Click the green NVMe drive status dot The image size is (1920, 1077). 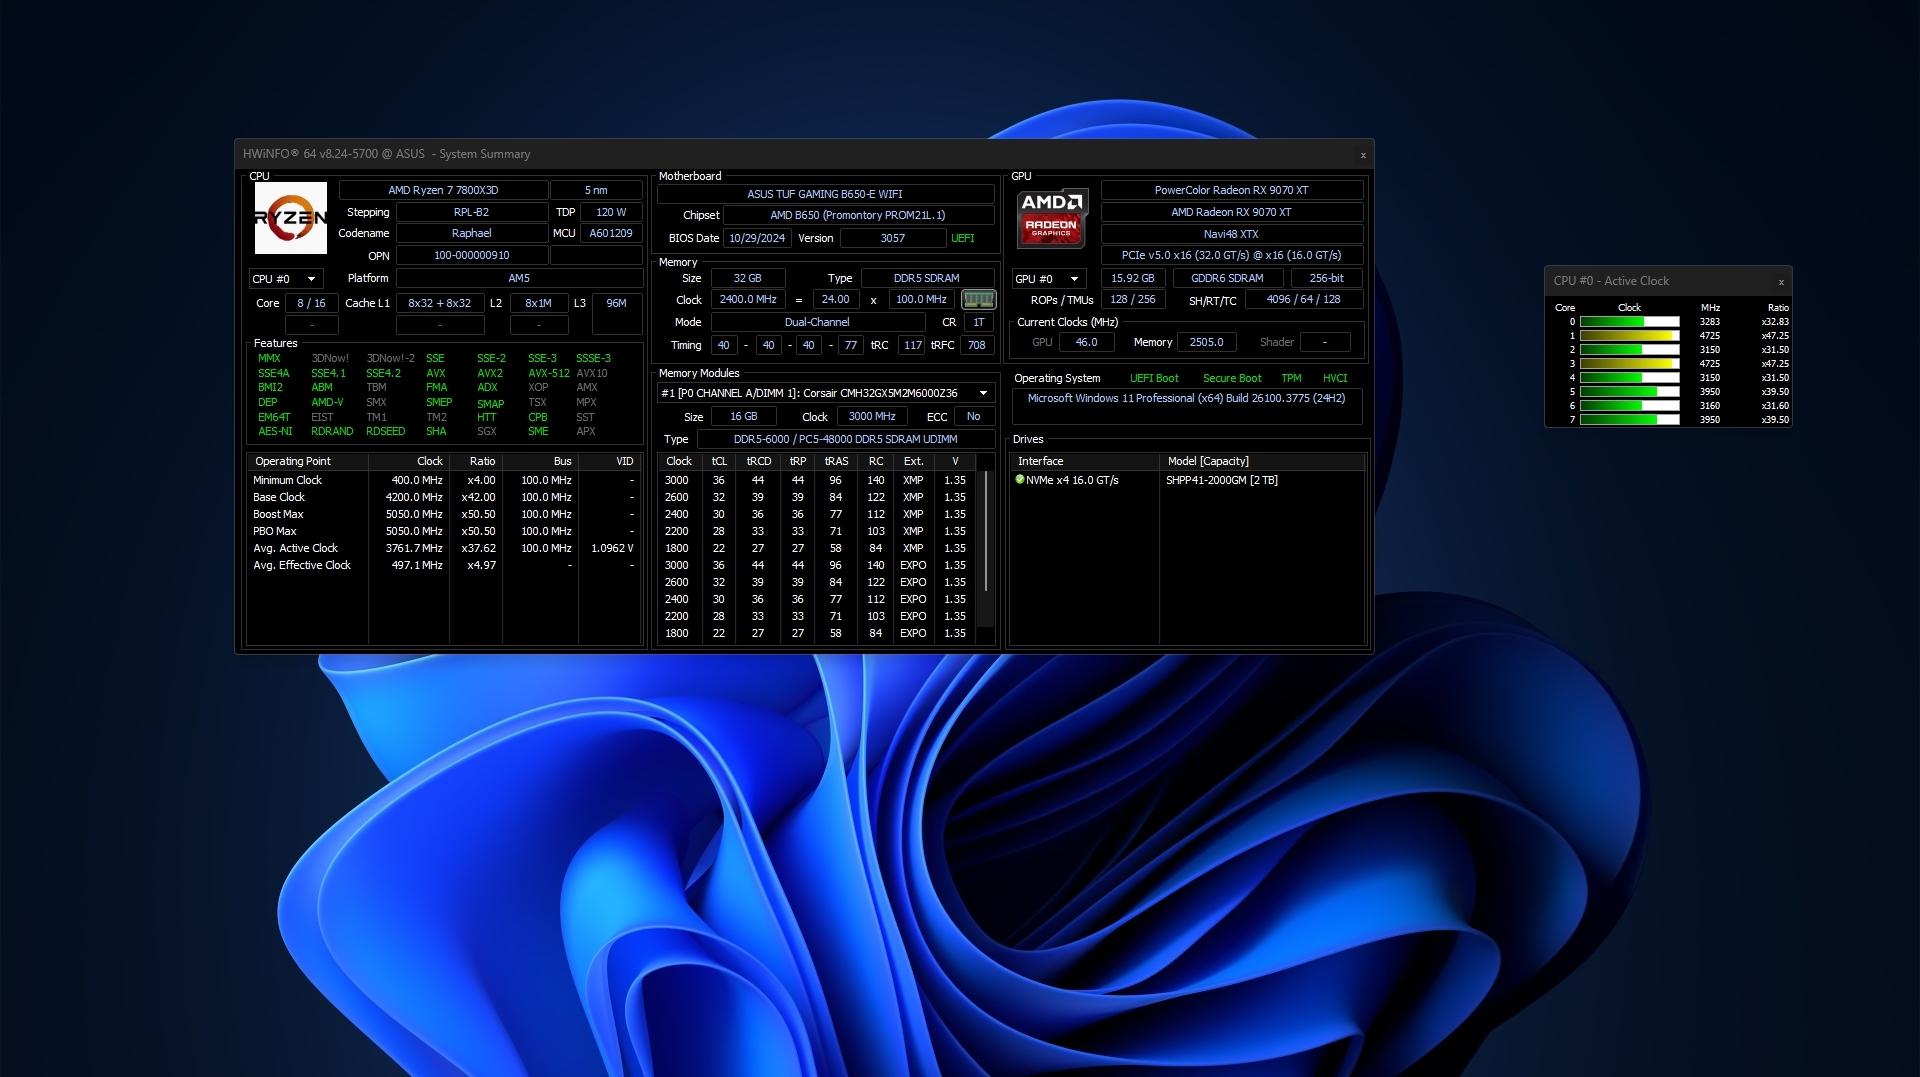(1022, 479)
